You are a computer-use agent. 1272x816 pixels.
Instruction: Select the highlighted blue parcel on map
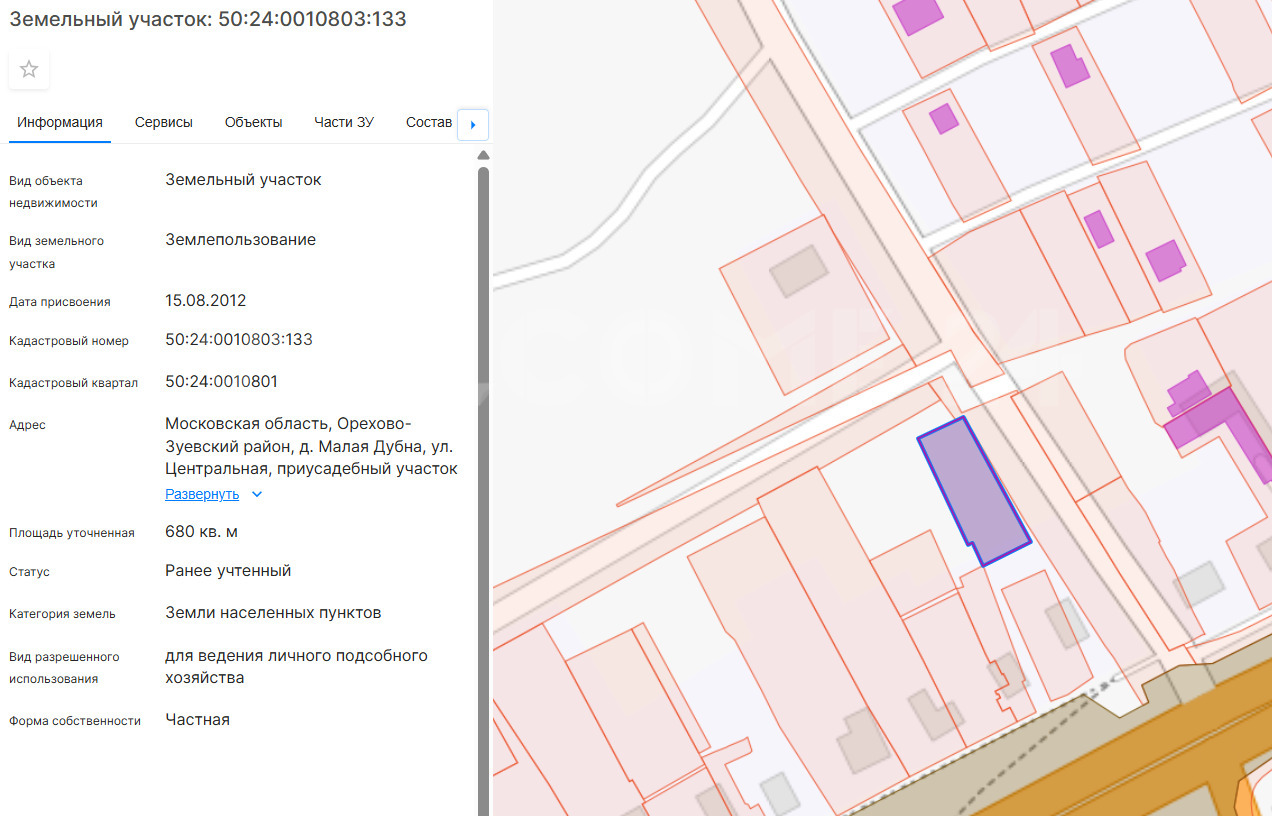972,490
